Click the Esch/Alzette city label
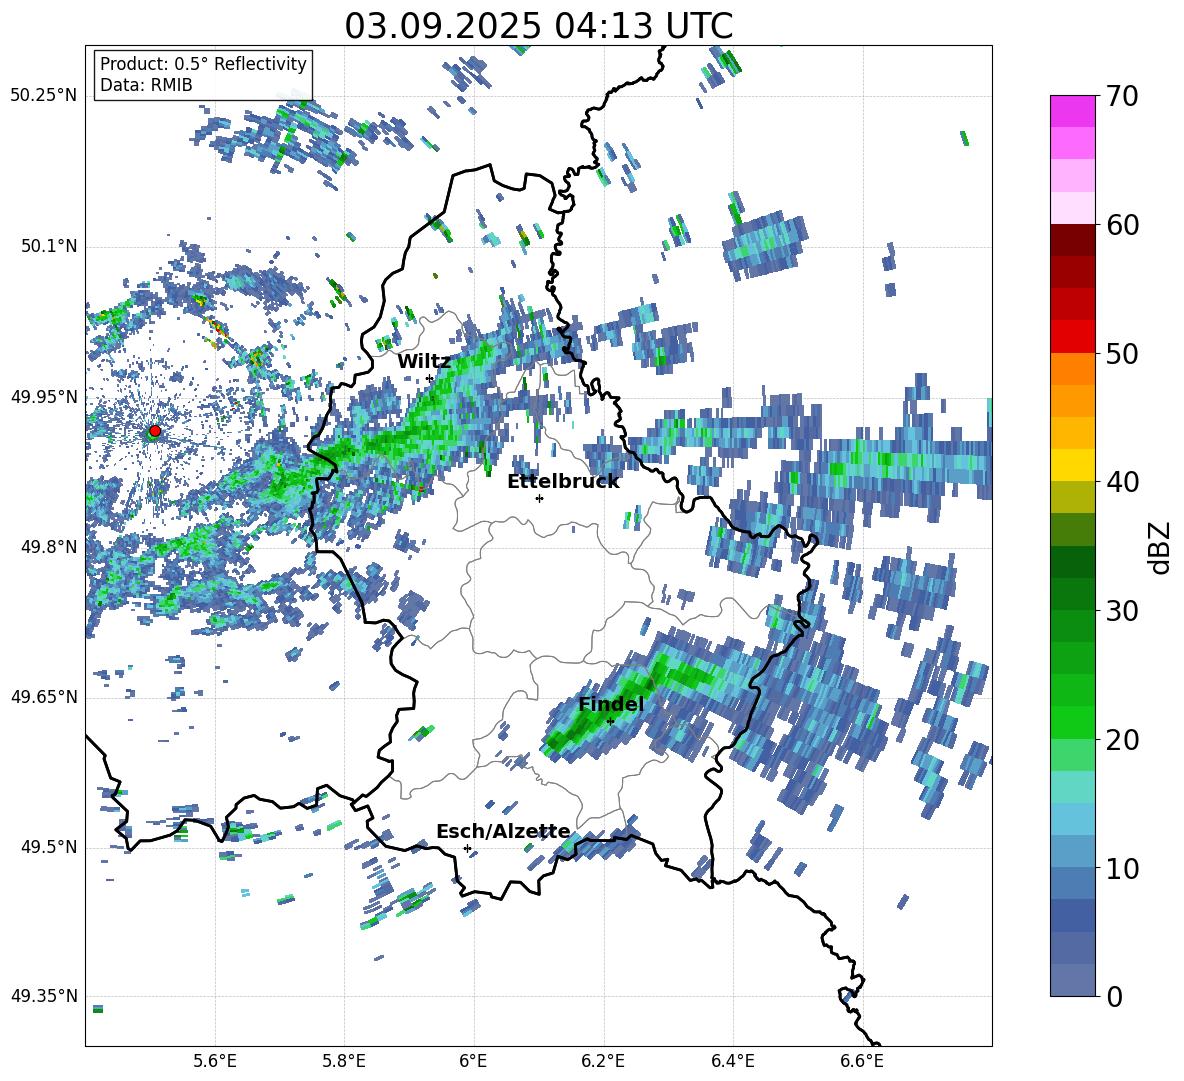 tap(503, 831)
